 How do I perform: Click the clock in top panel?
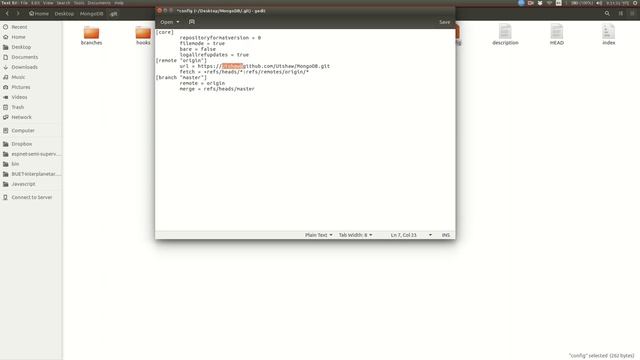[617, 3]
